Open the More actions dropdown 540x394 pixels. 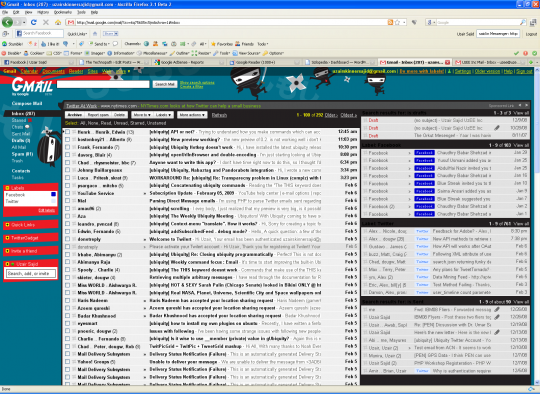(x=192, y=115)
